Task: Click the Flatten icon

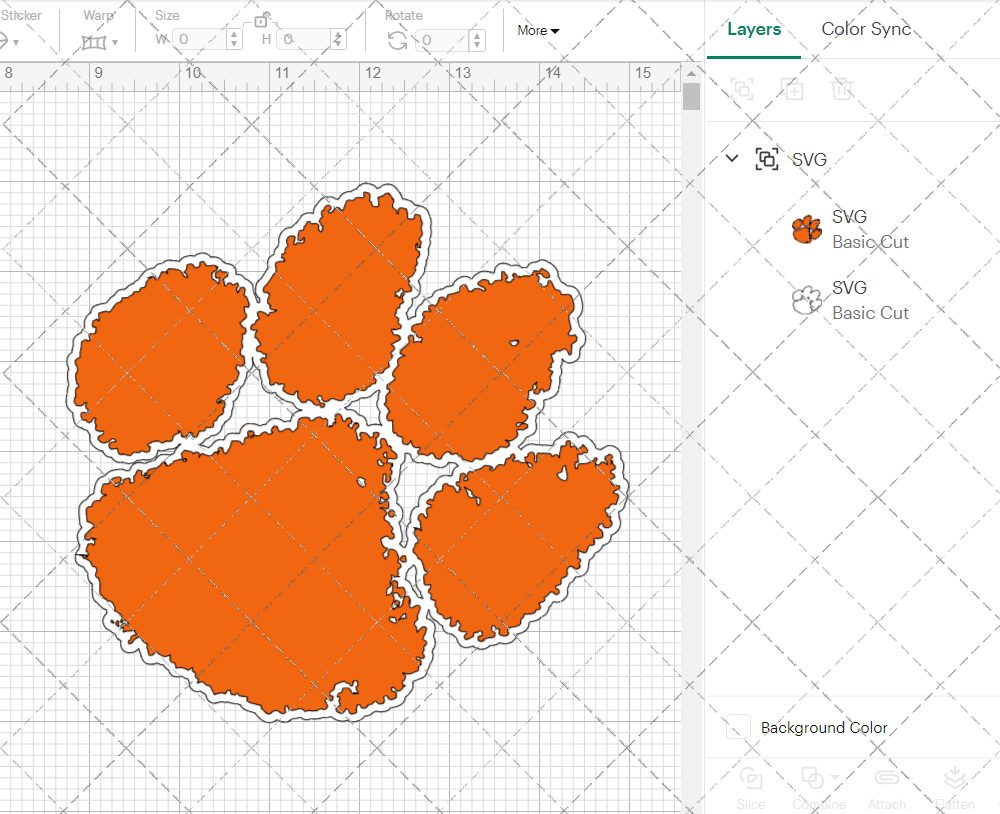Action: click(x=955, y=777)
